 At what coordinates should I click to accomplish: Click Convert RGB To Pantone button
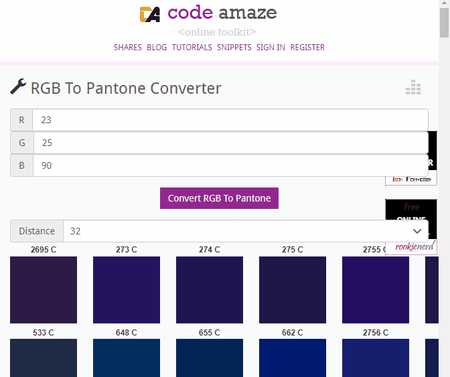click(219, 198)
